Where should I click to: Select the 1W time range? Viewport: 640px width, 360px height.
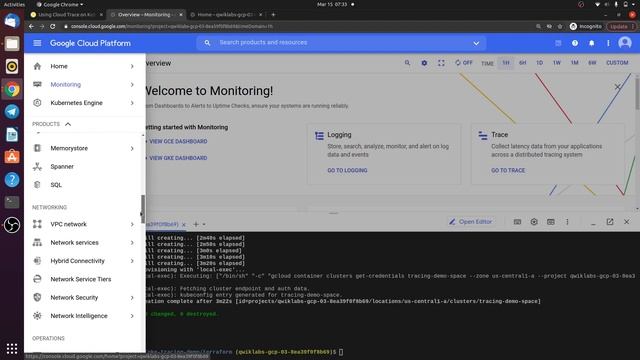(557, 63)
